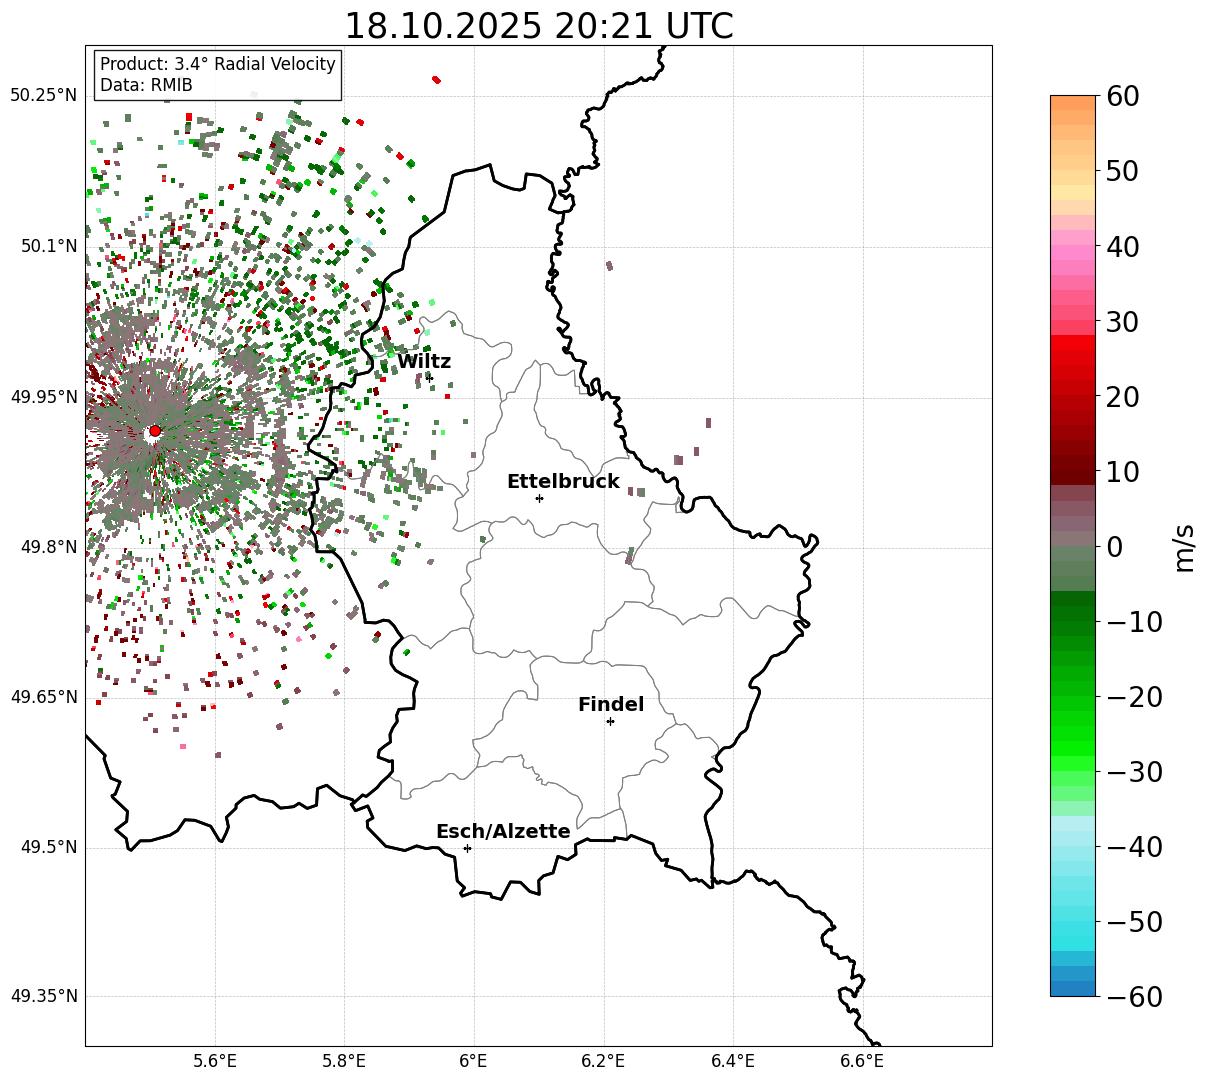Select the Esch/Alzette city label
Screen dimensions: 1207x1081
(x=503, y=832)
